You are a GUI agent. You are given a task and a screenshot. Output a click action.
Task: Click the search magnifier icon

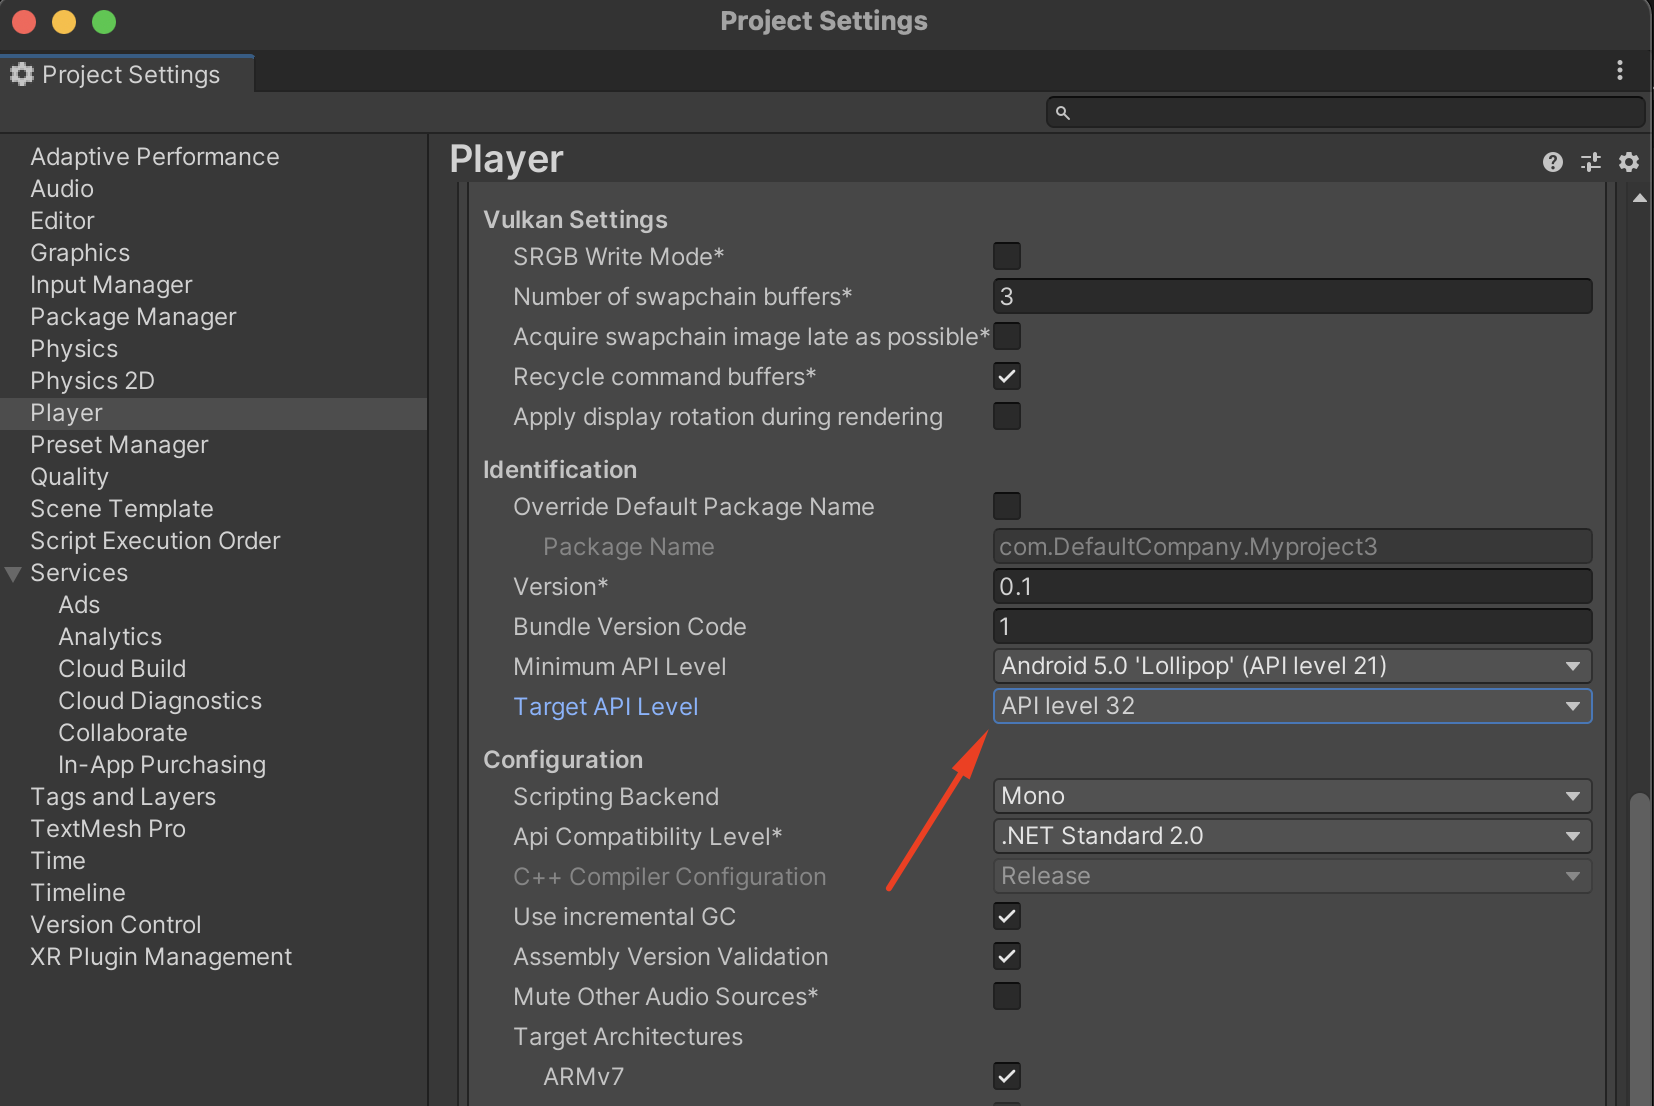[1063, 113]
